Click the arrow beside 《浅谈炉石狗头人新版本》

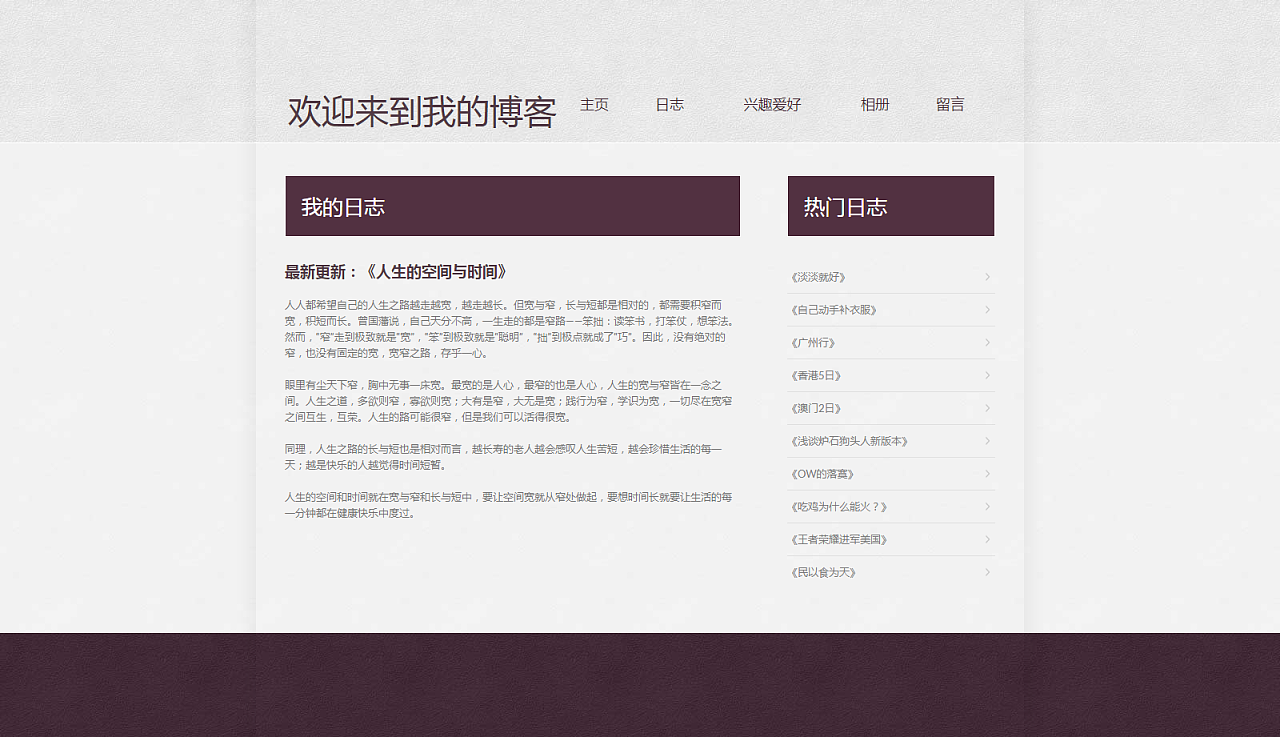click(987, 441)
